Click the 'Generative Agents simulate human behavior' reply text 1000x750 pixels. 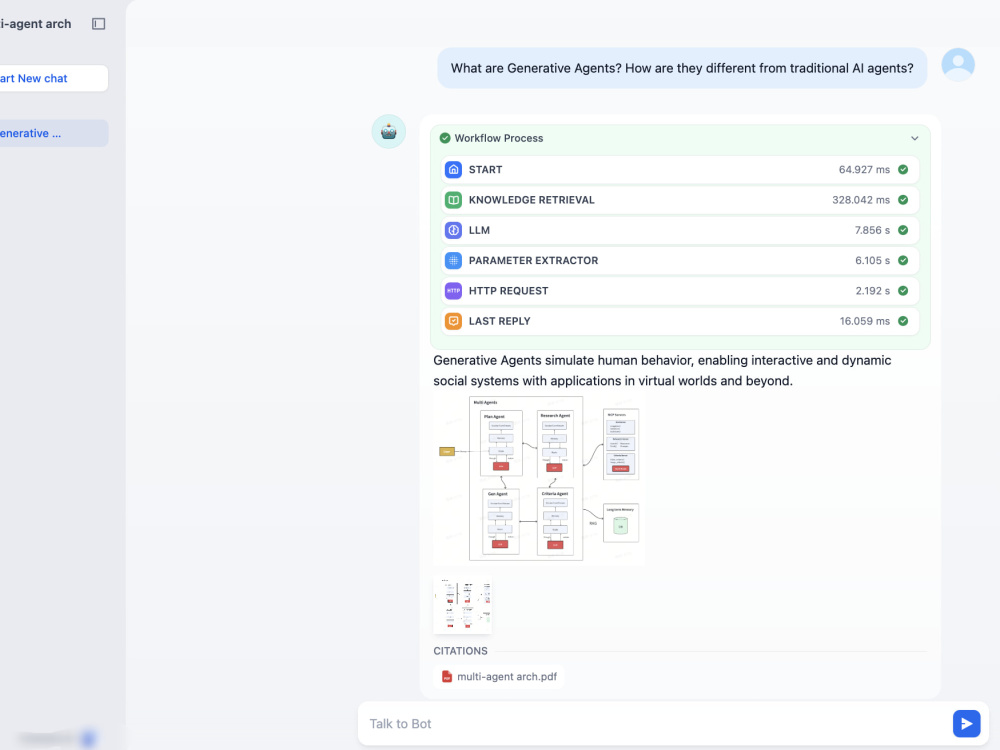pyautogui.click(x=662, y=371)
